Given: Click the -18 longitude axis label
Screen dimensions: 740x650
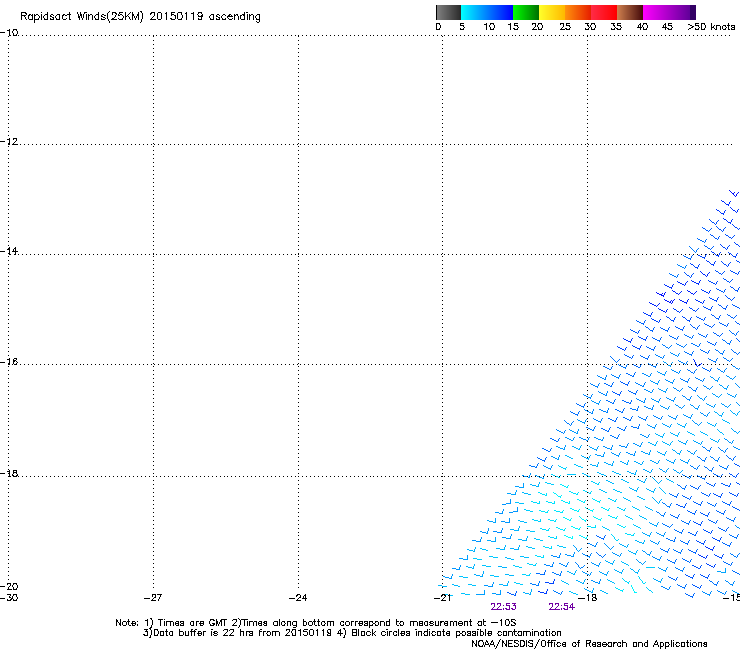Looking at the screenshot, I should pos(588,598).
